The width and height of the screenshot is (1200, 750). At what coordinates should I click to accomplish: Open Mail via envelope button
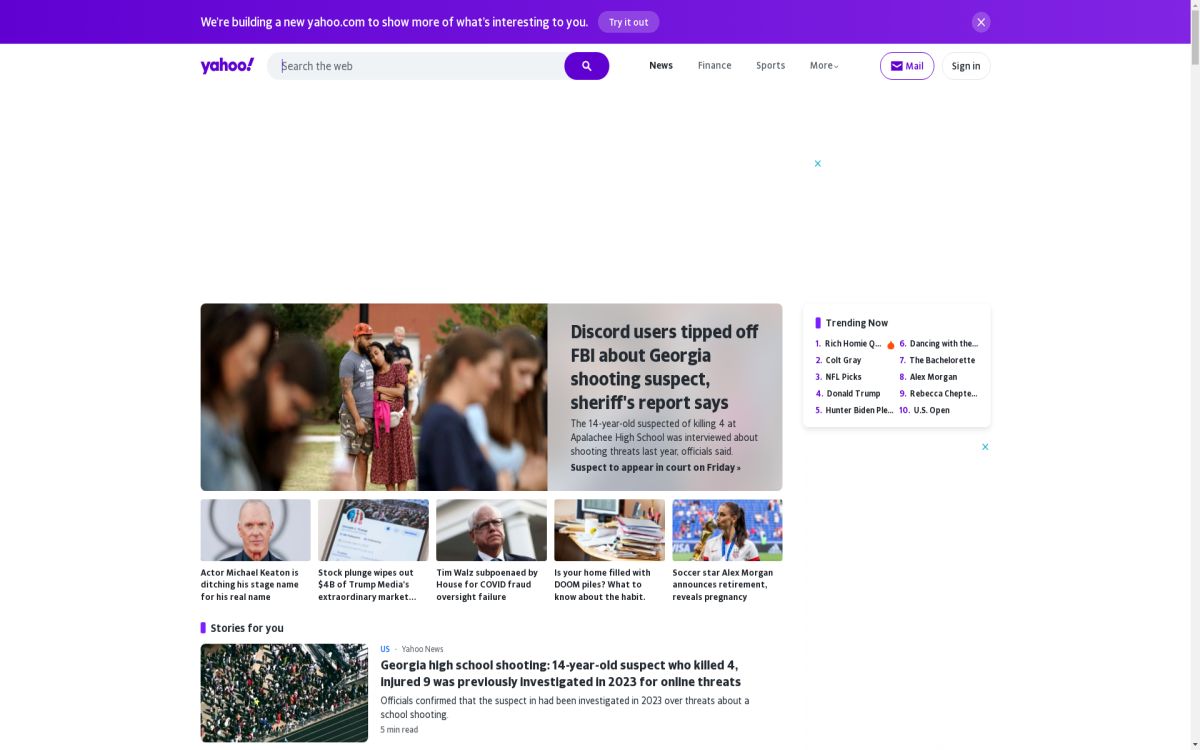click(907, 66)
